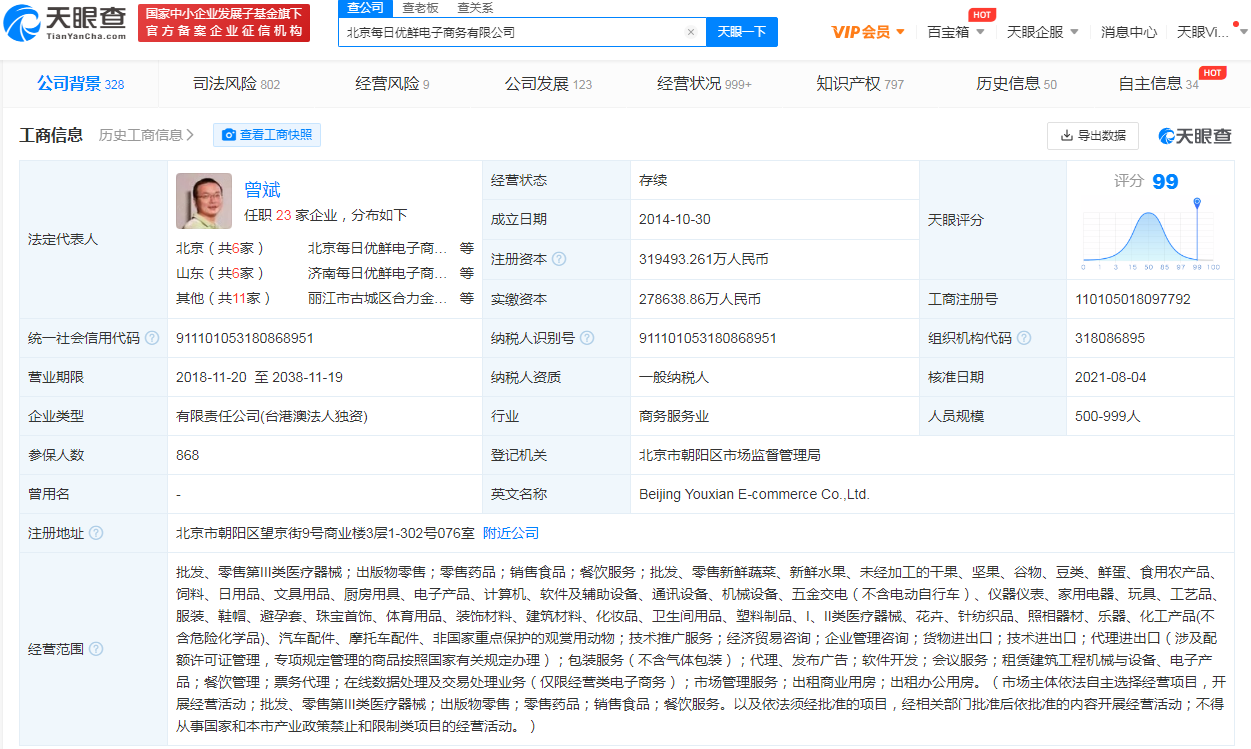Screen dimensions: 1251x749
Task: Click the 天眼查 watermark logo beside export
Action: coord(1196,136)
